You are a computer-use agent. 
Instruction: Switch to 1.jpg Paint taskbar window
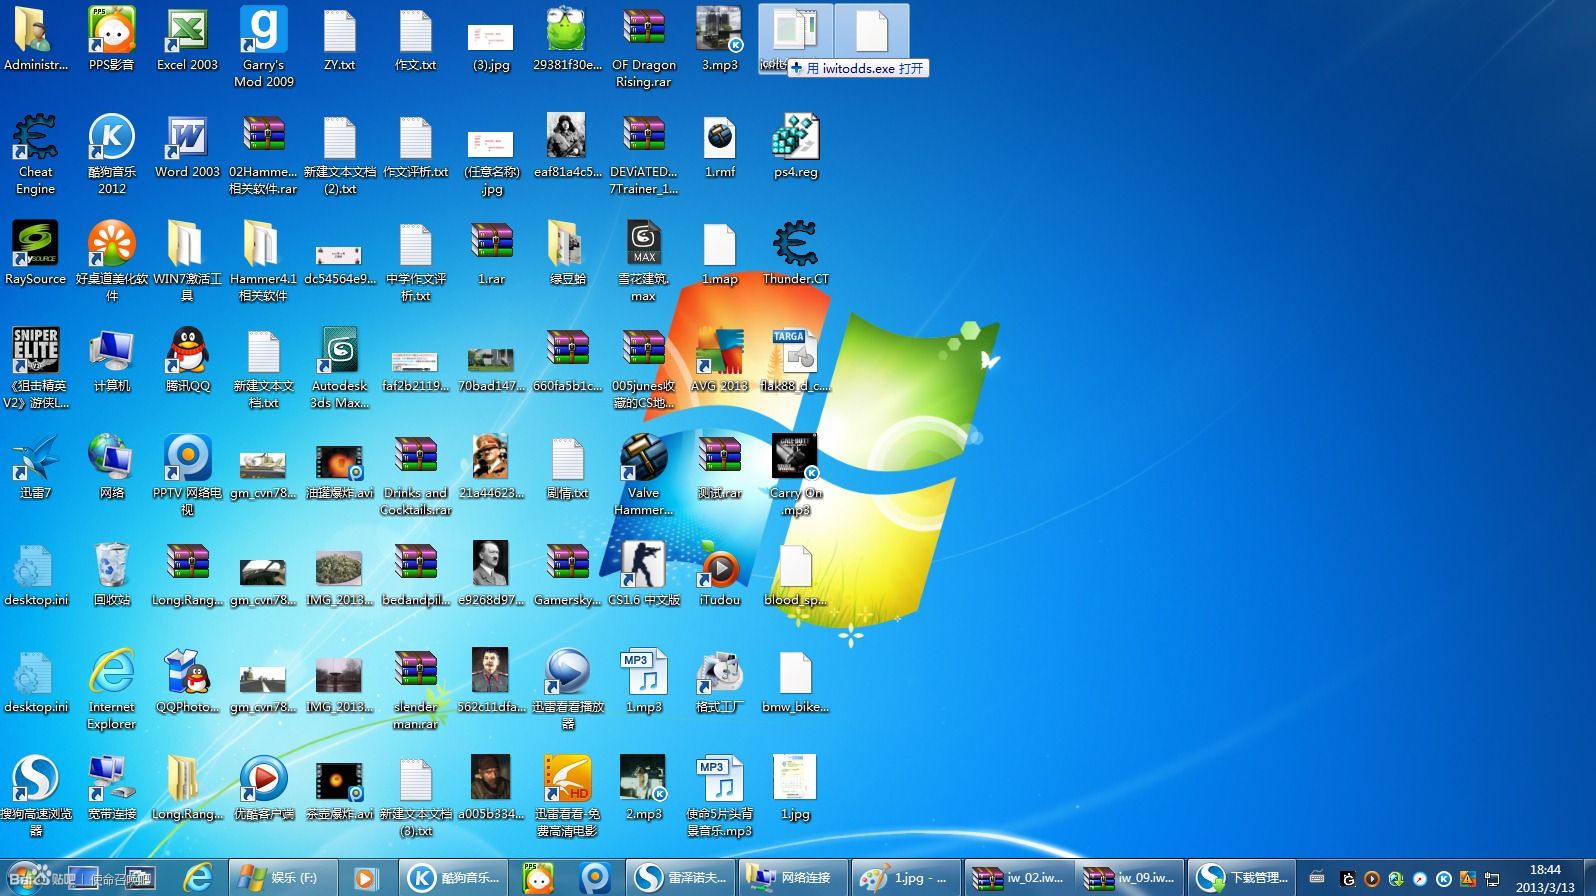coord(906,878)
